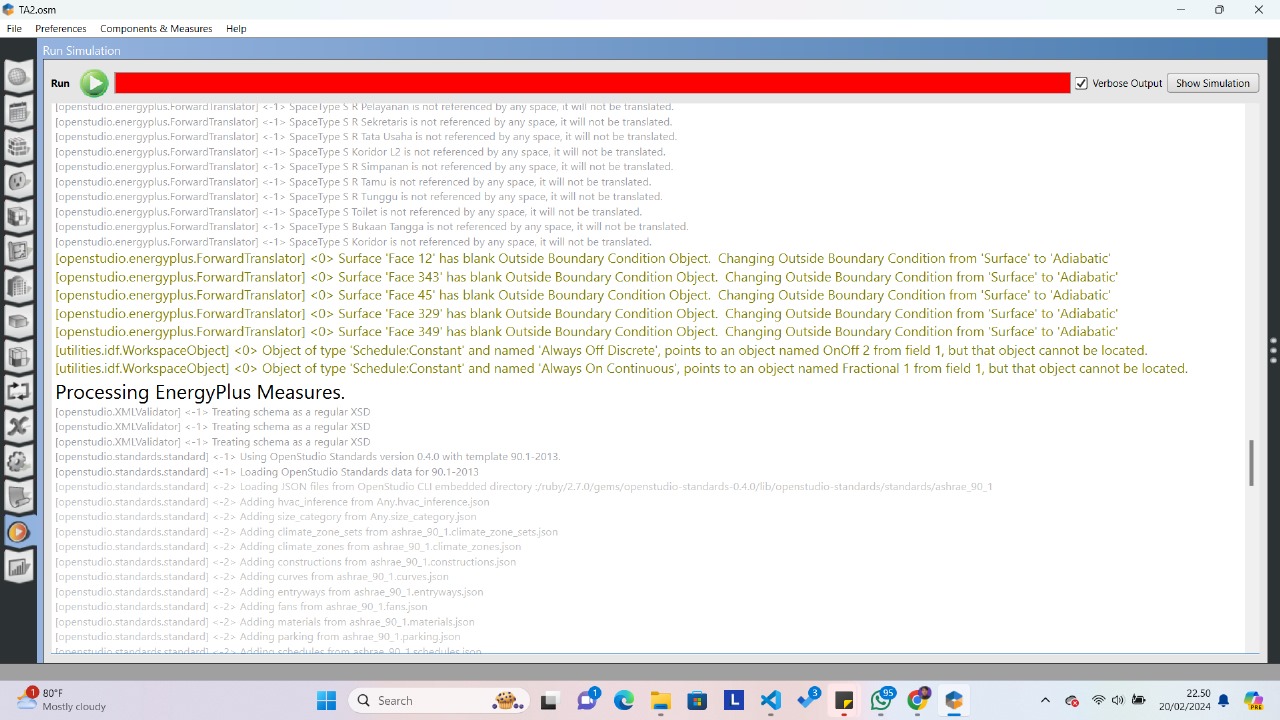Select the 'Face 343' surface warning line

click(x=587, y=277)
